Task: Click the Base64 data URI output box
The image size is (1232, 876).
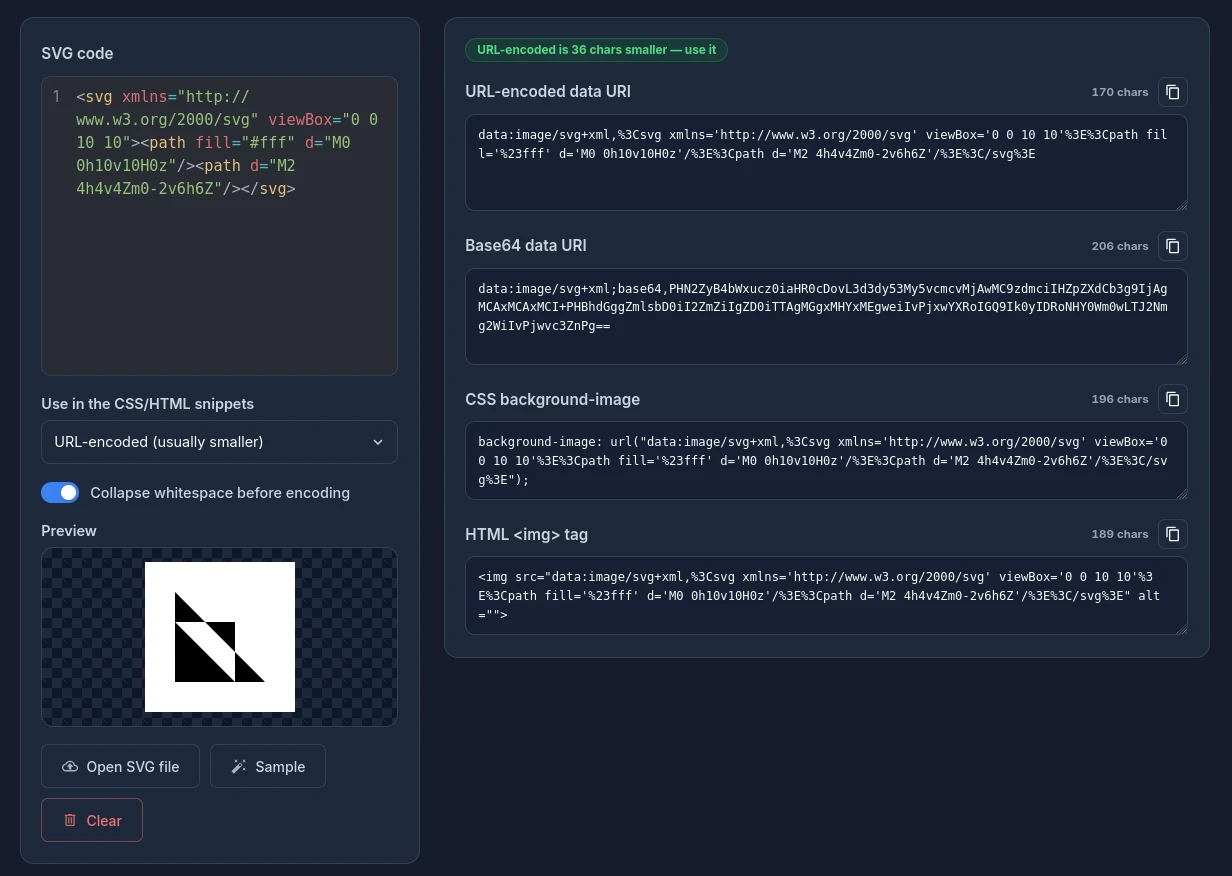Action: tap(826, 317)
